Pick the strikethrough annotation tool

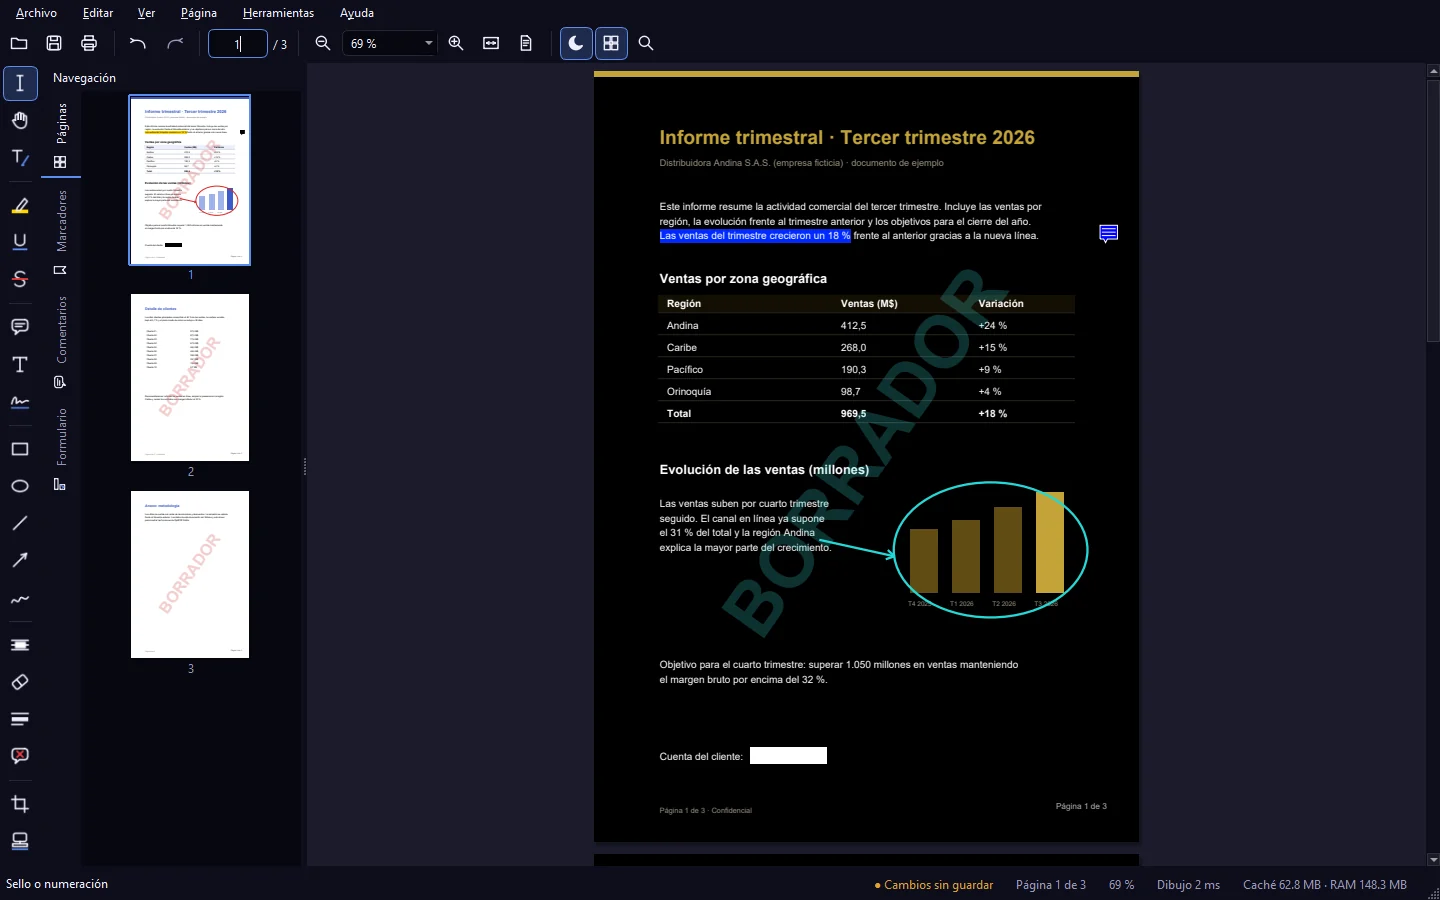click(20, 279)
